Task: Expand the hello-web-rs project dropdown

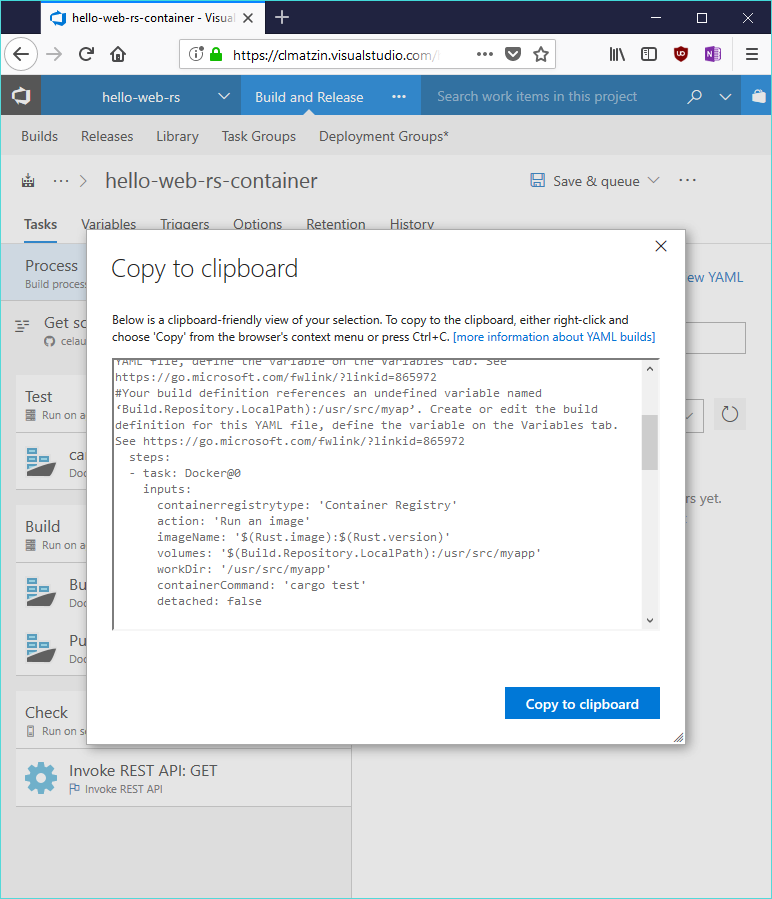Action: (224, 96)
